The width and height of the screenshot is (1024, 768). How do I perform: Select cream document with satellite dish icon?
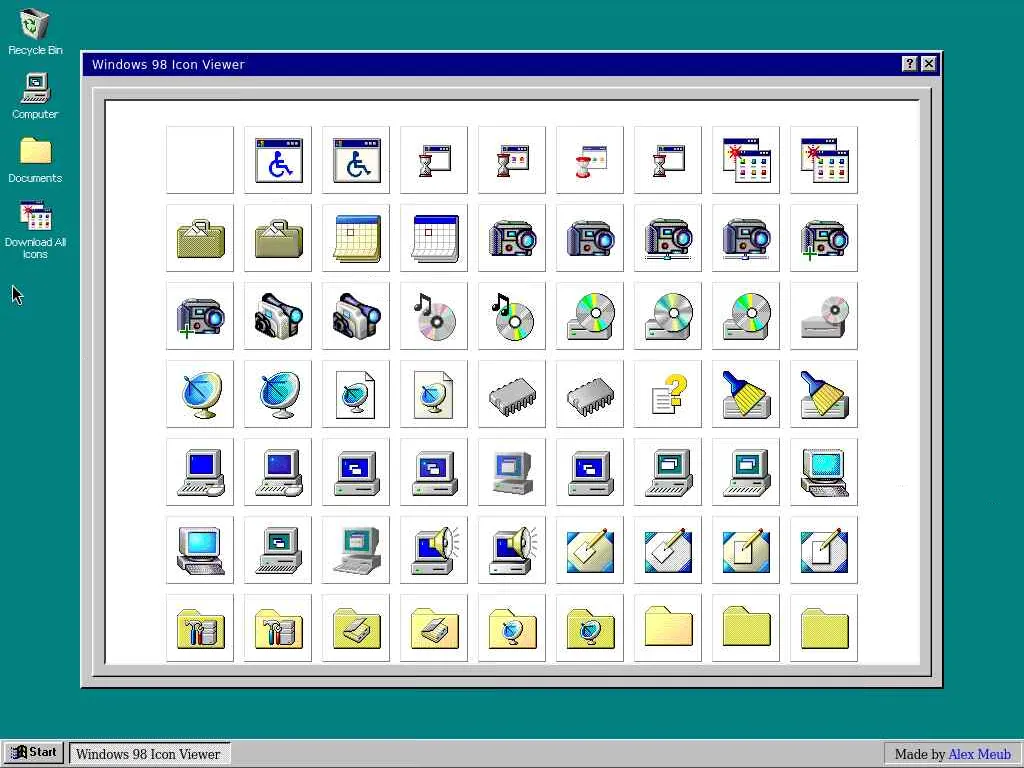pos(434,394)
